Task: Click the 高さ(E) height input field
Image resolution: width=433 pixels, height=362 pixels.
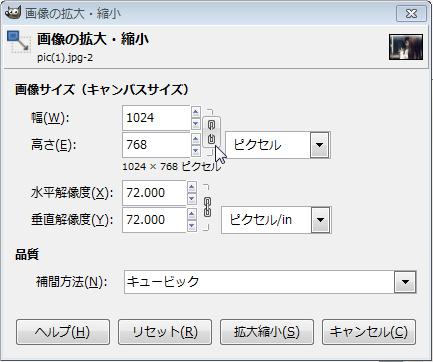Action: 156,145
